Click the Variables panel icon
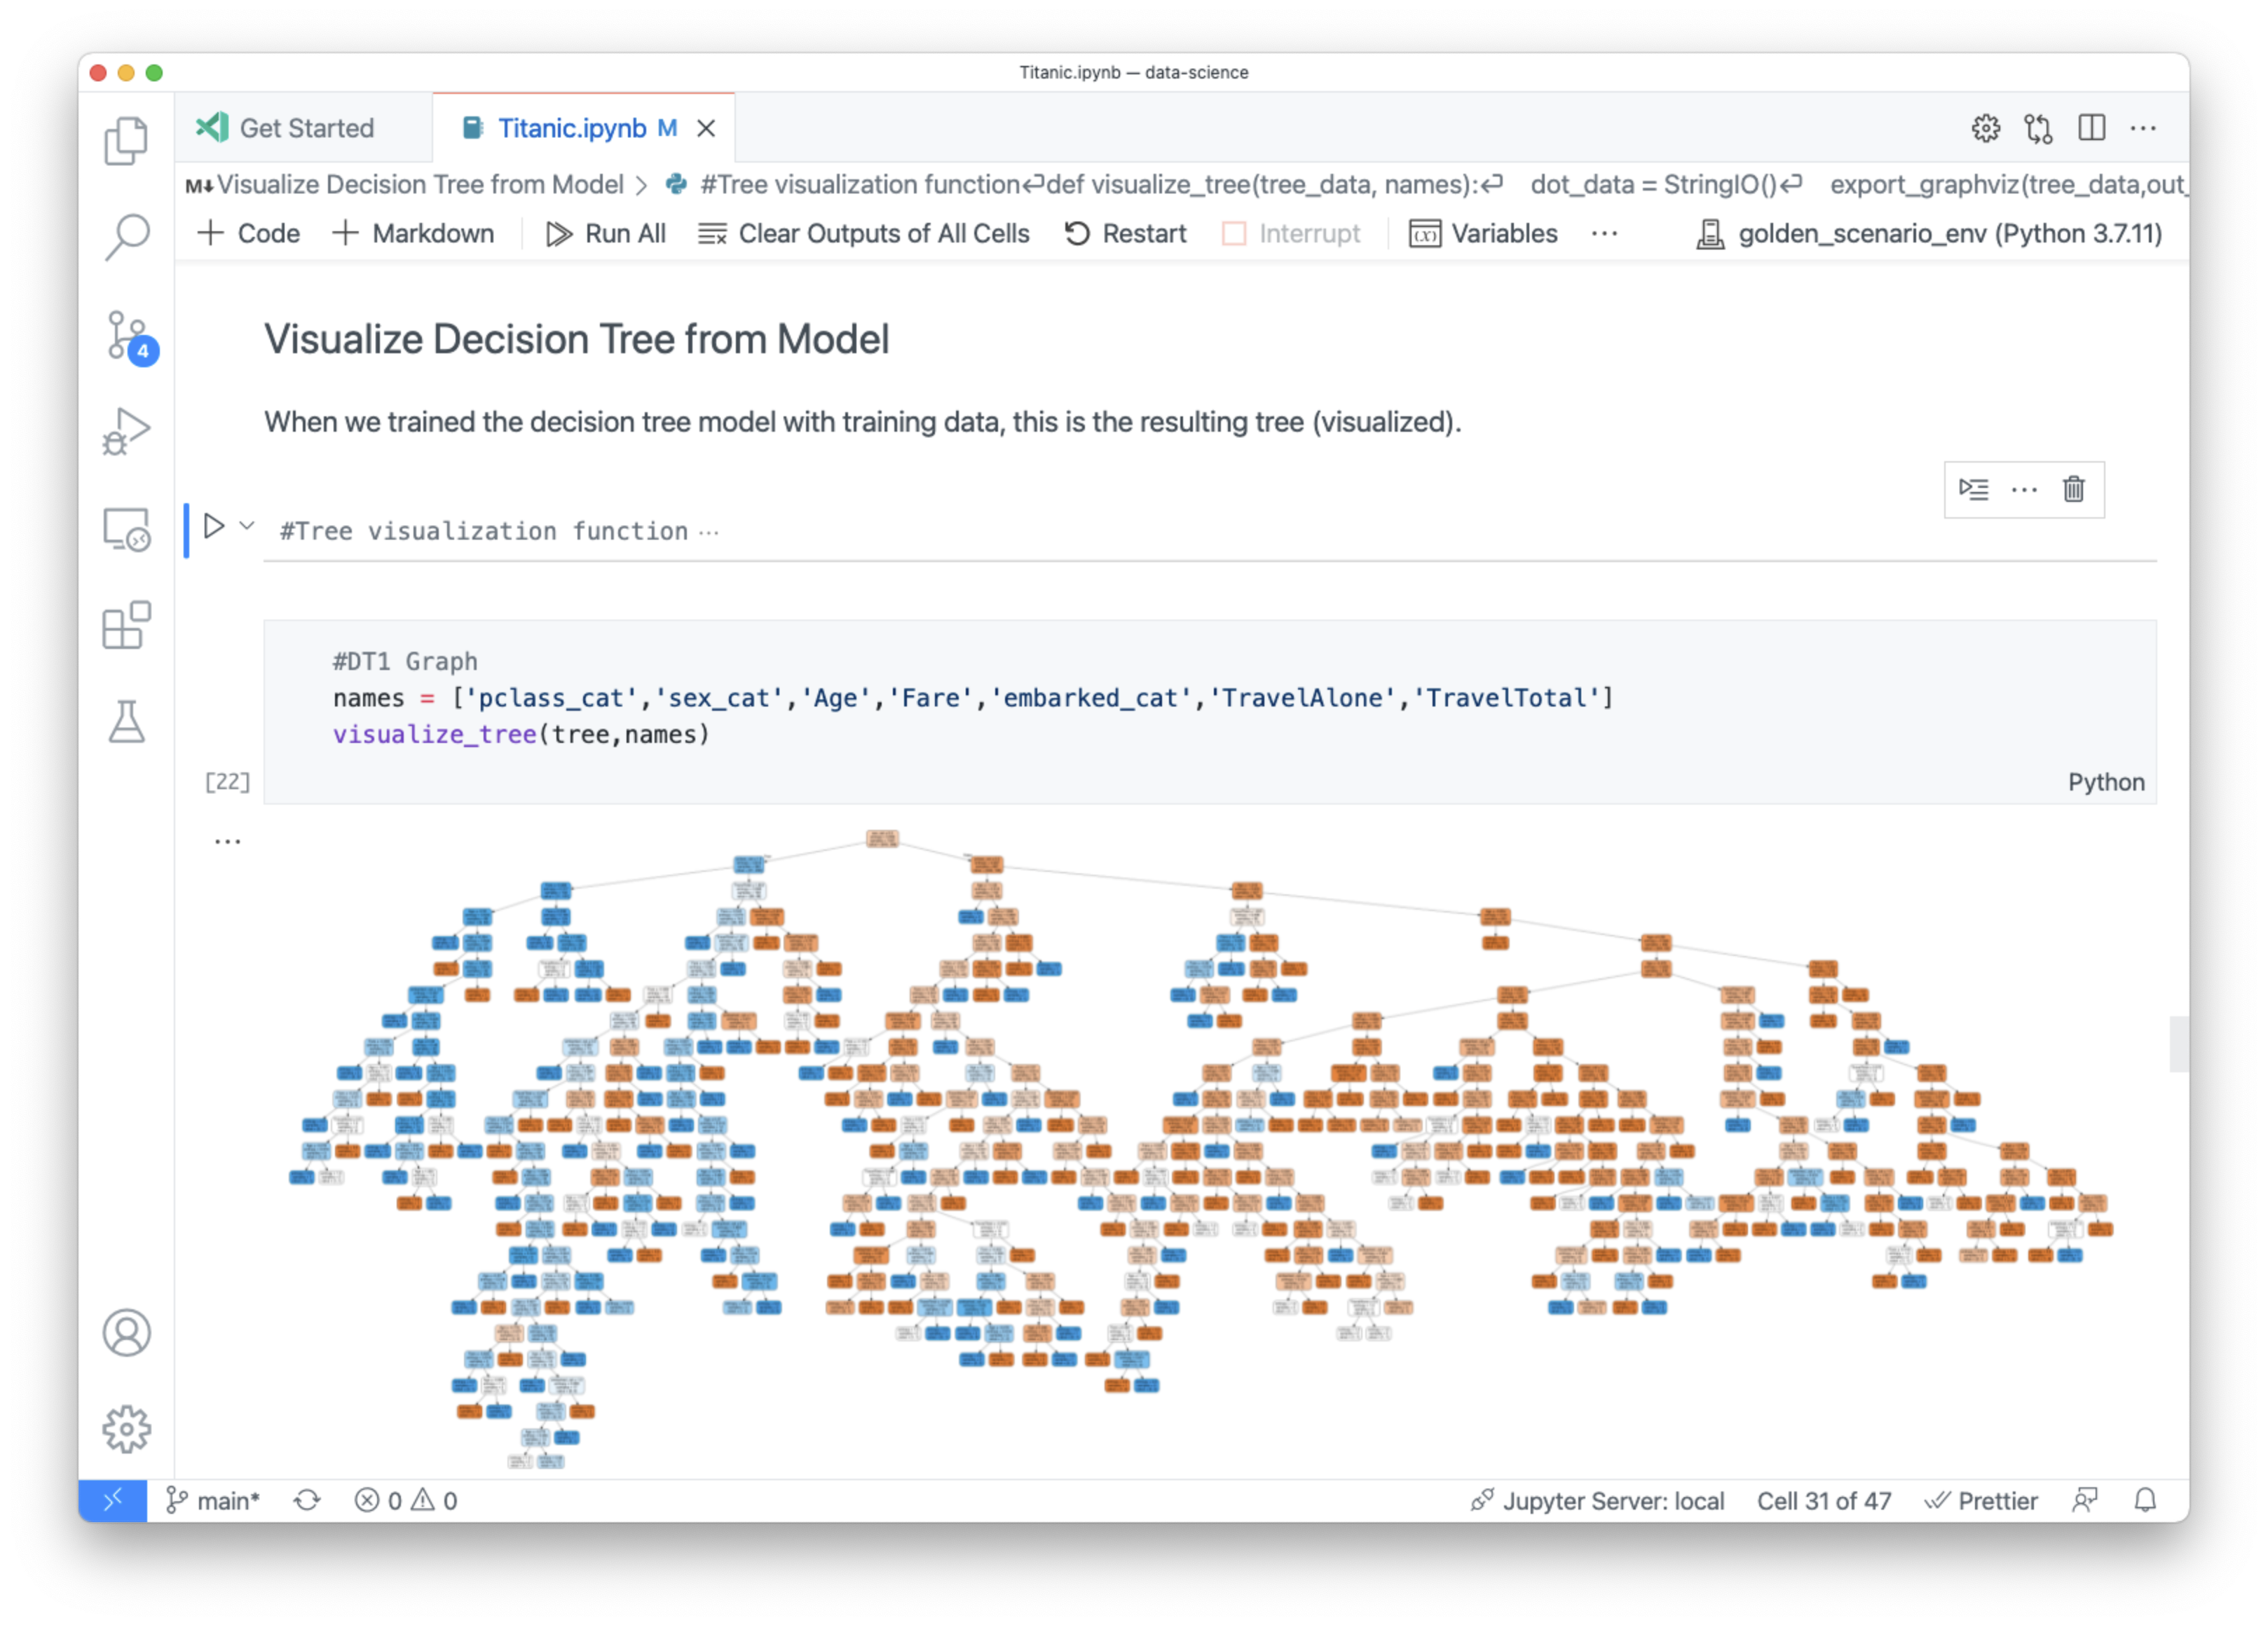 tap(1421, 234)
